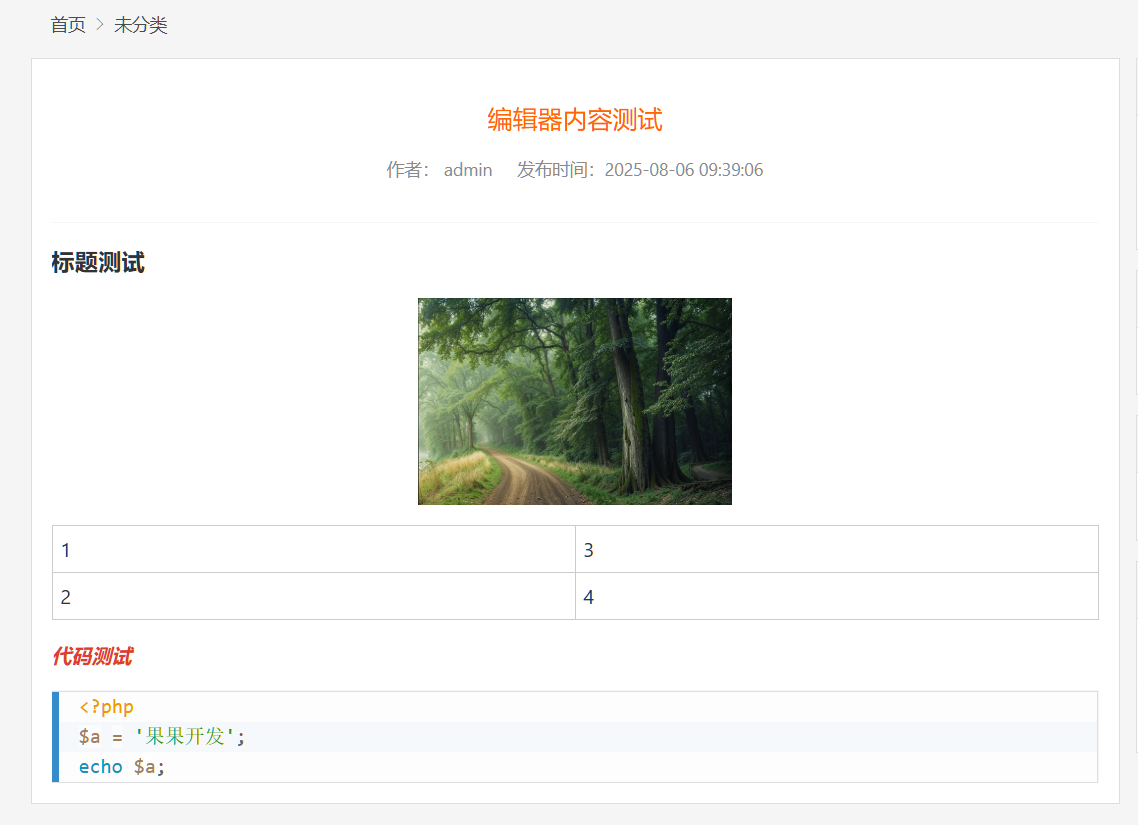This screenshot has height=825, width=1138.
Task: Click red italic heading 代码测试
Action: tap(93, 657)
